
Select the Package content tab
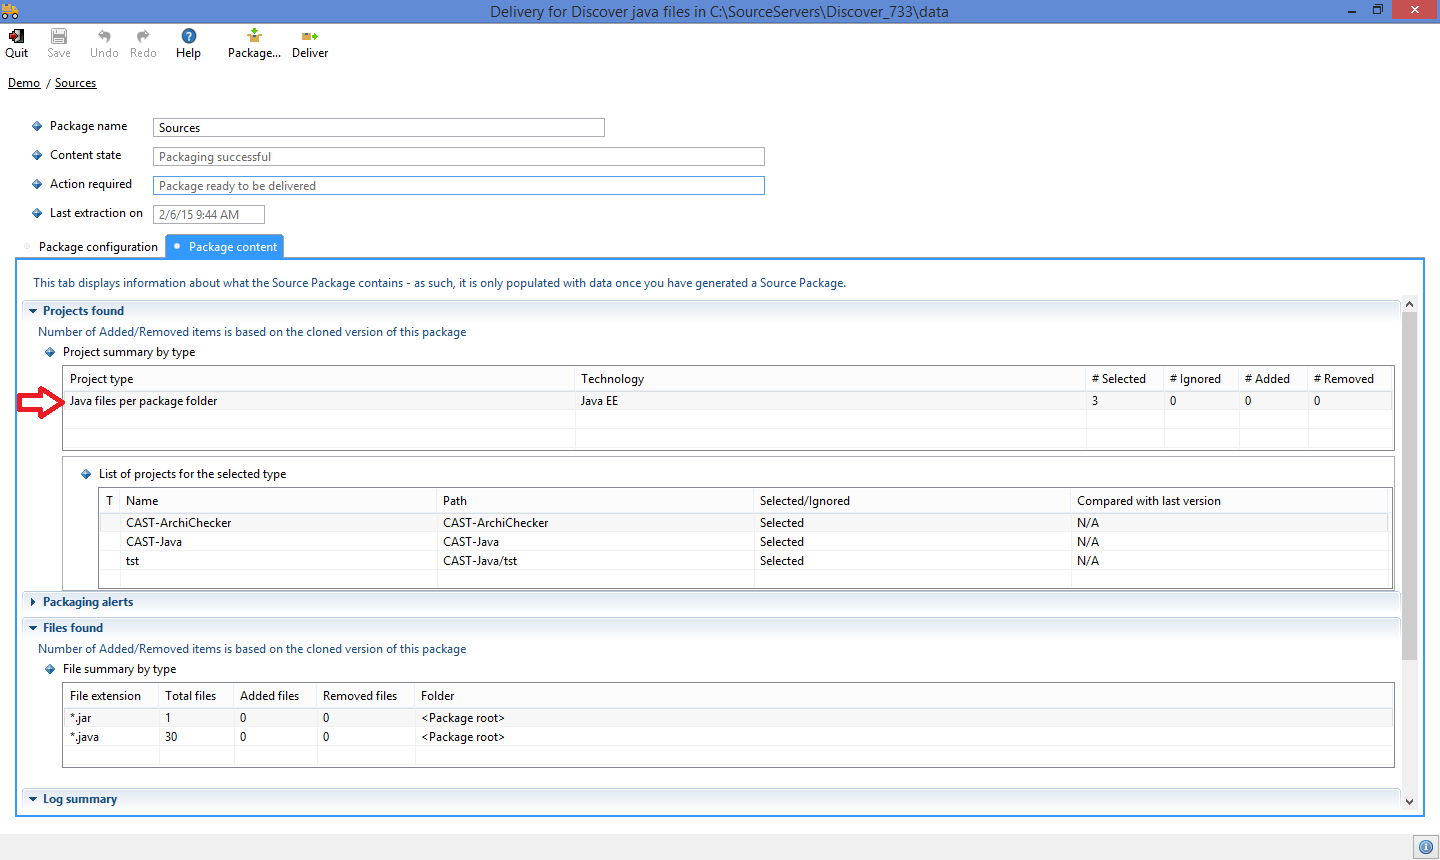(232, 247)
